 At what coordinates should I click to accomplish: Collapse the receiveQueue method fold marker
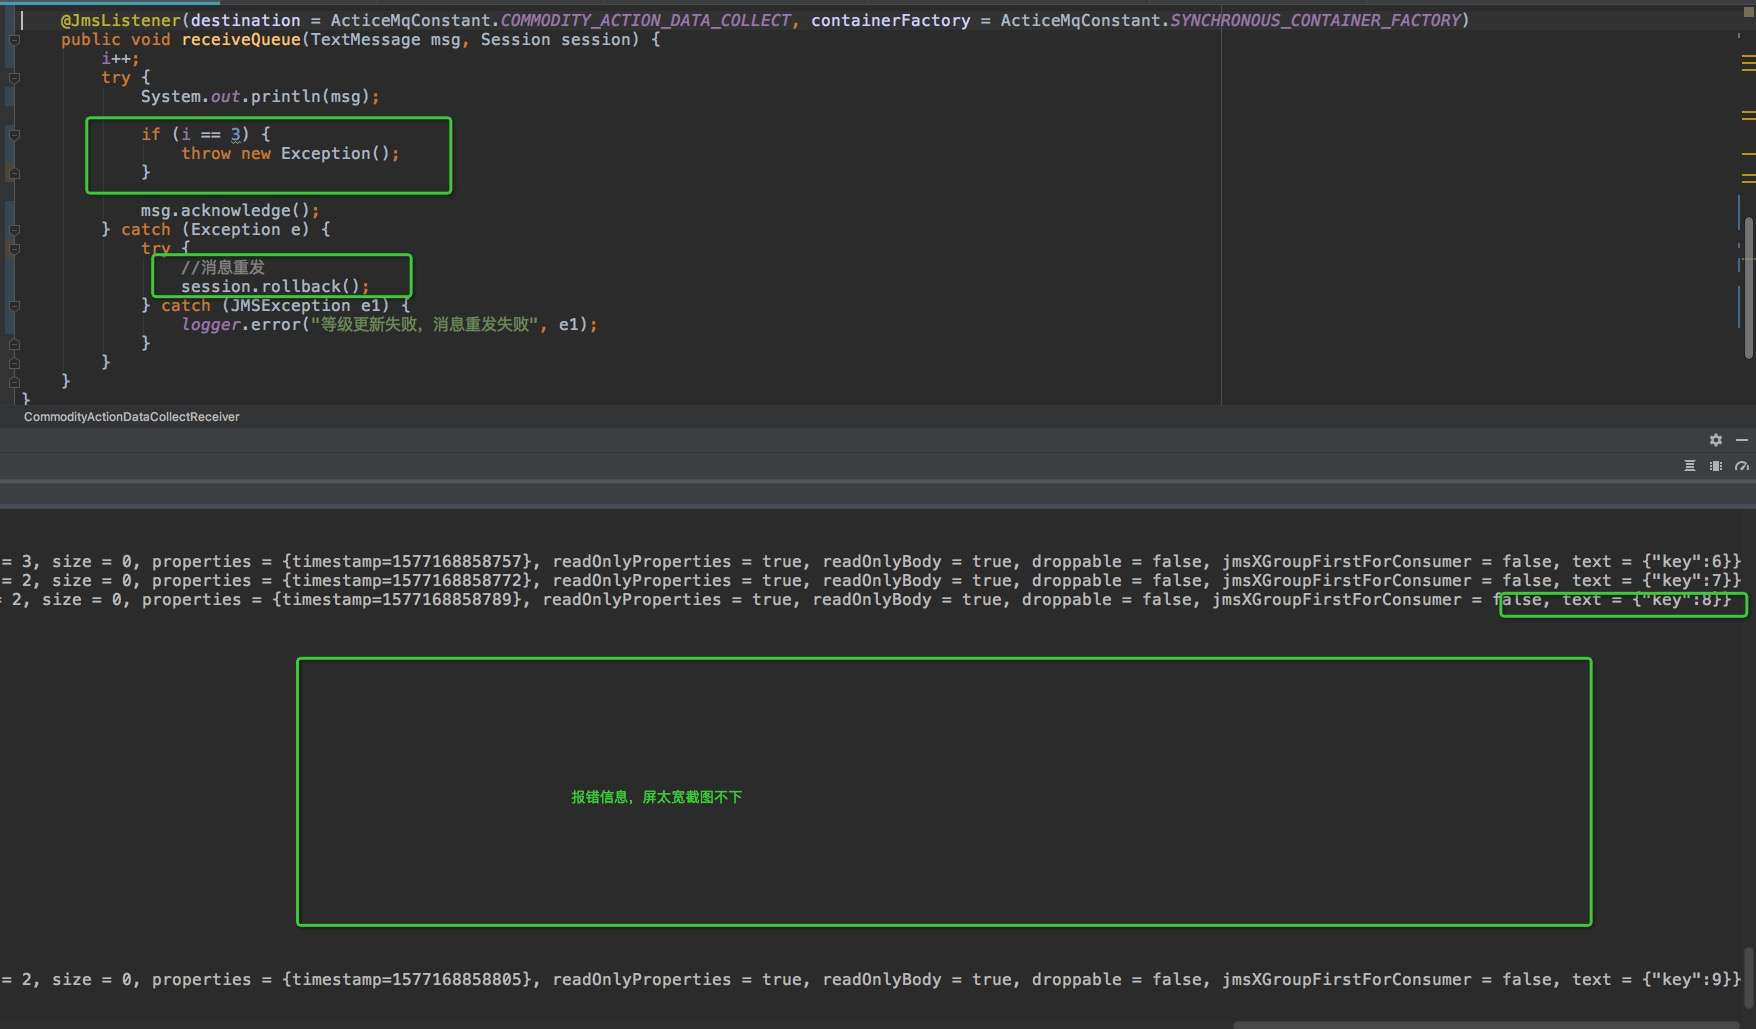[14, 40]
